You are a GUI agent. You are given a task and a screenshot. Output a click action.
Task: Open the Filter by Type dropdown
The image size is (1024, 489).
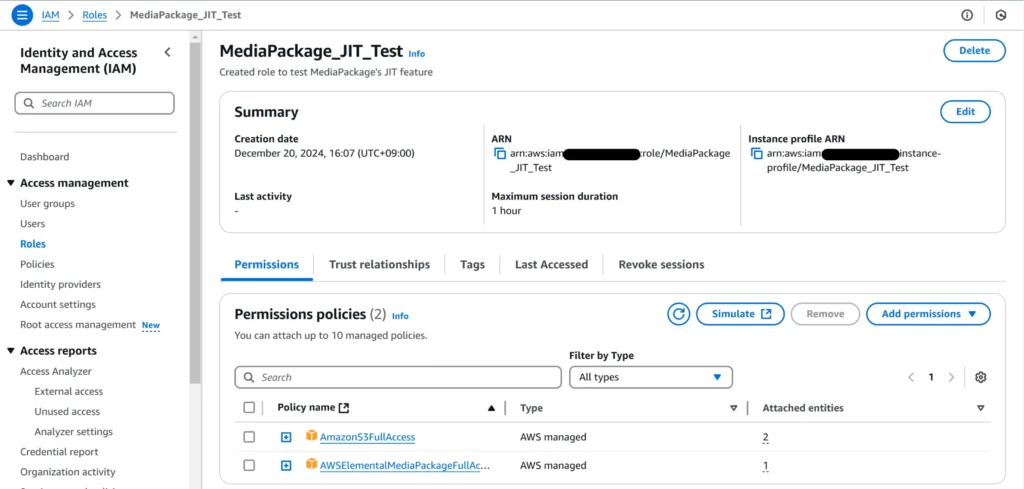pos(650,377)
